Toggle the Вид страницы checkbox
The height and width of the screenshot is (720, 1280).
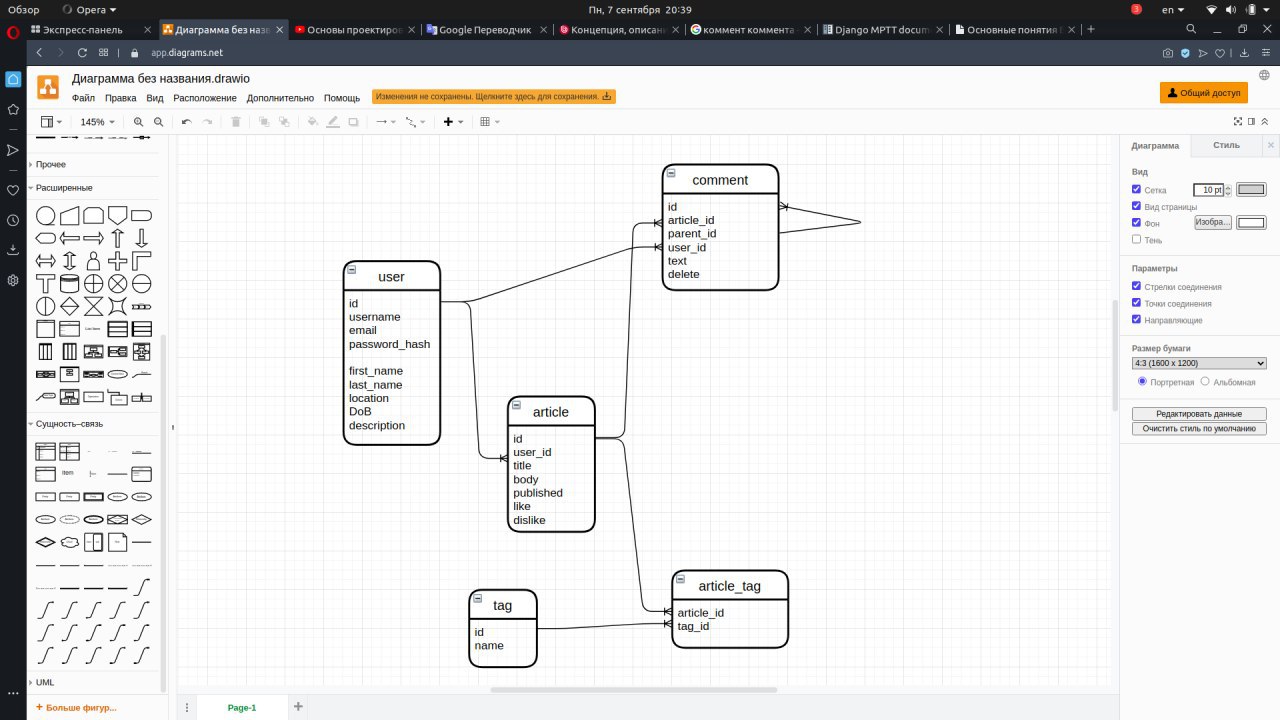pyautogui.click(x=1136, y=206)
